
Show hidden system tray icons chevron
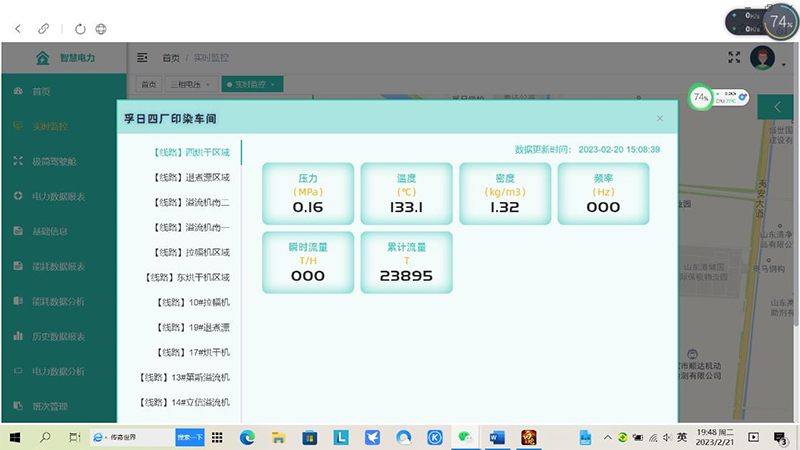608,438
